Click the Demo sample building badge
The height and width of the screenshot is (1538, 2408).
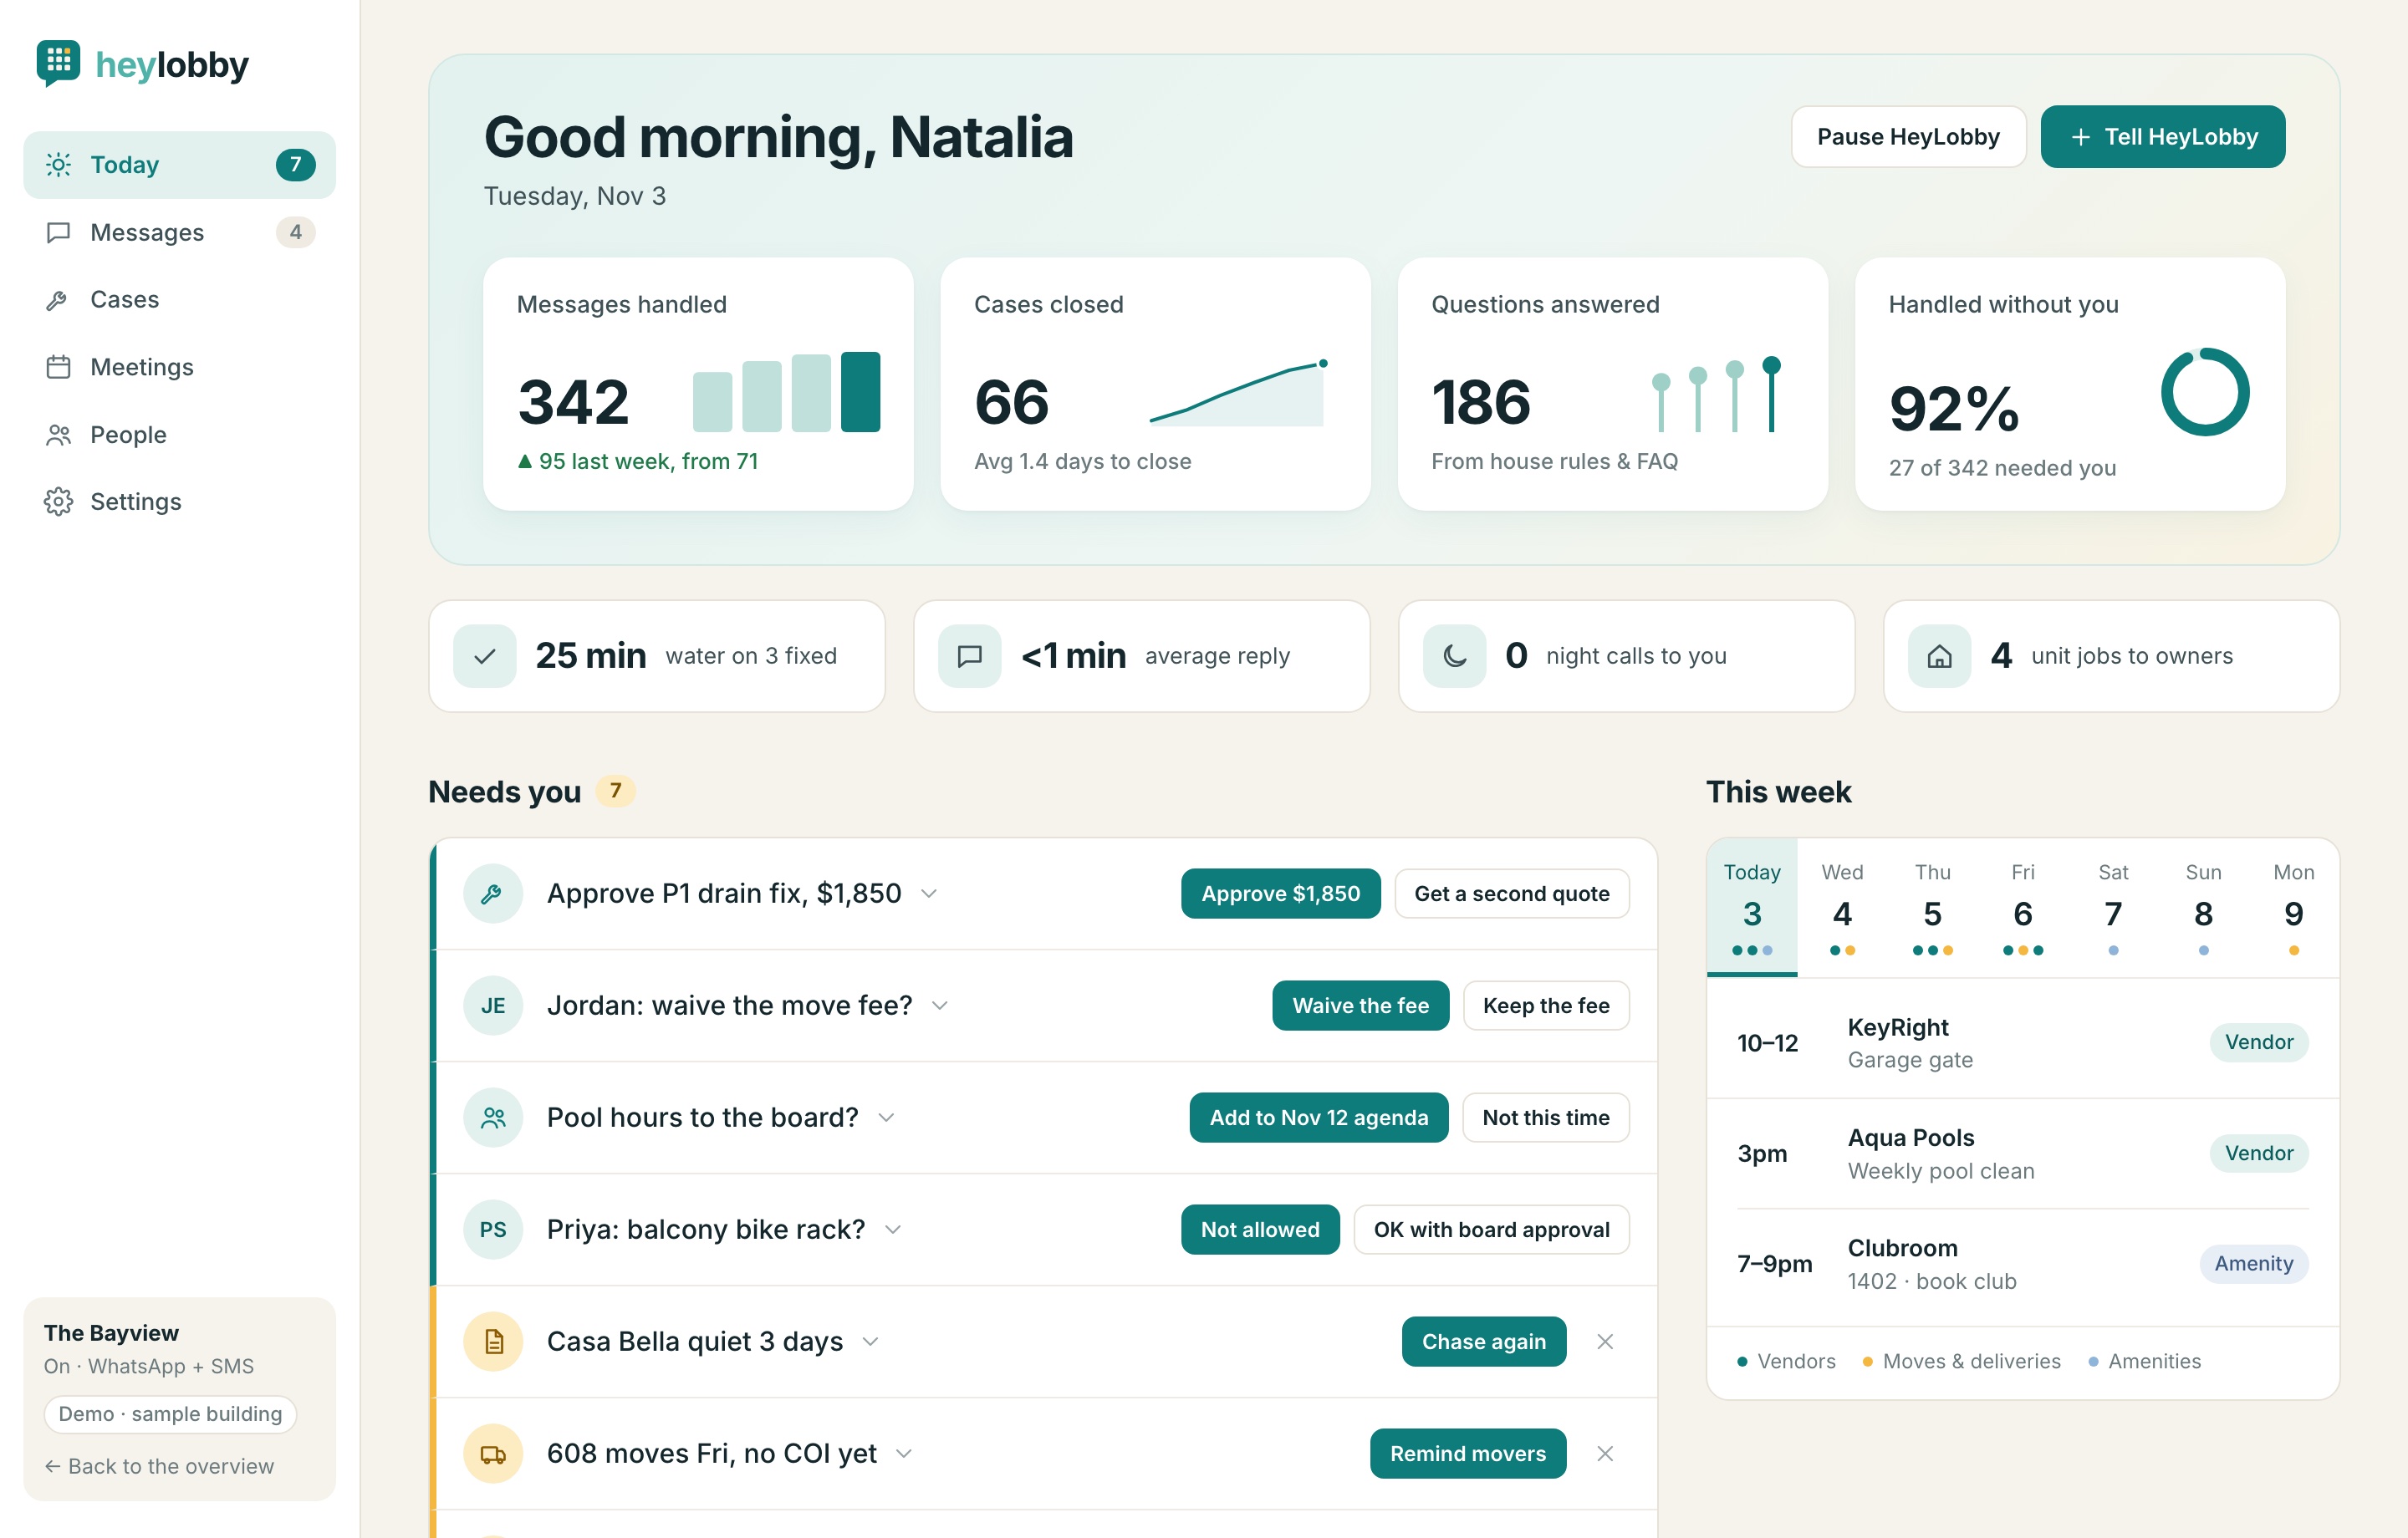click(x=170, y=1414)
